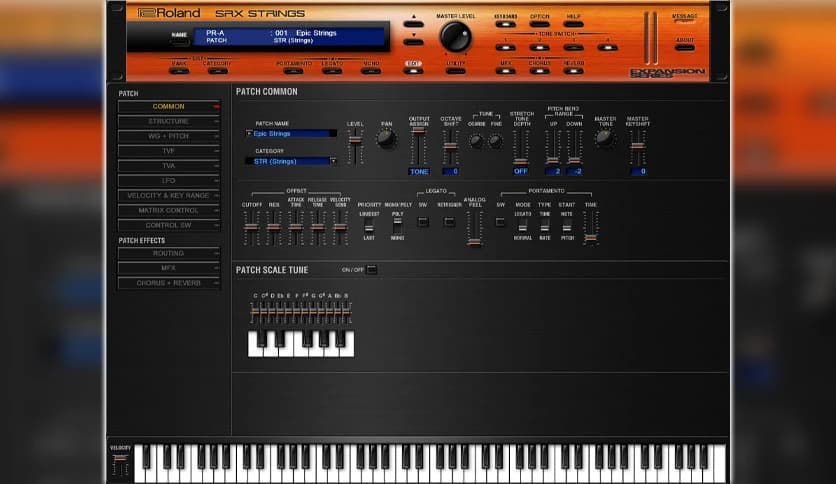Flip Portamento Mode Legato/Normal switch
Screen dimensions: 836x484
click(522, 225)
